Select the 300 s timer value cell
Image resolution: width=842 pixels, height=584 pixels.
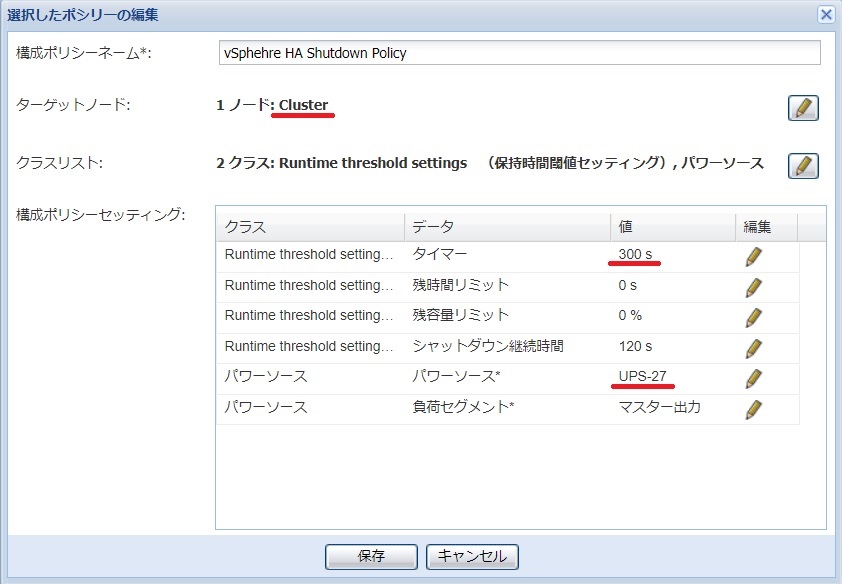point(635,255)
